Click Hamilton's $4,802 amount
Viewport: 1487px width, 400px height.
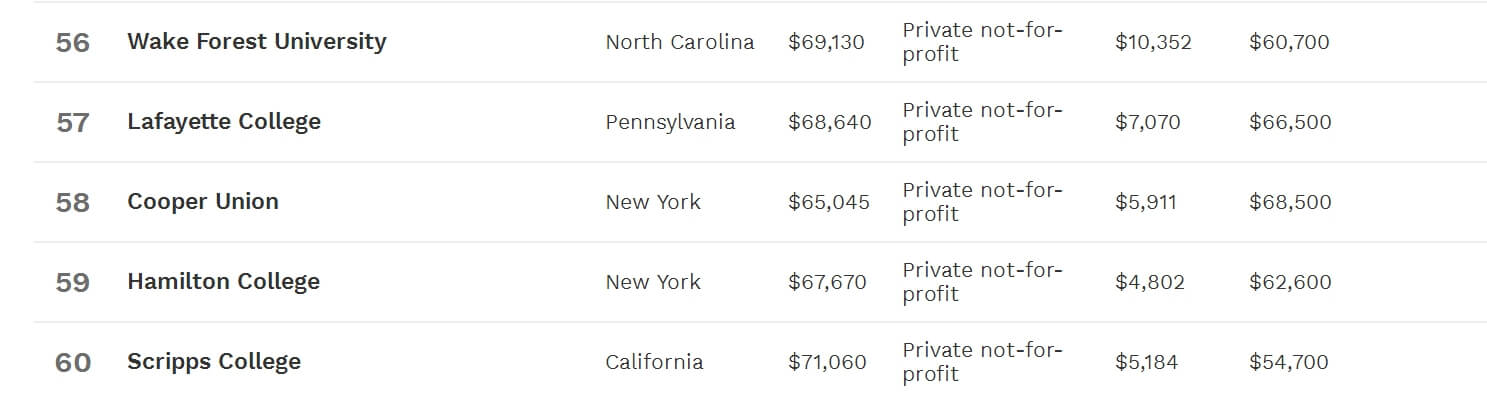coord(1149,282)
